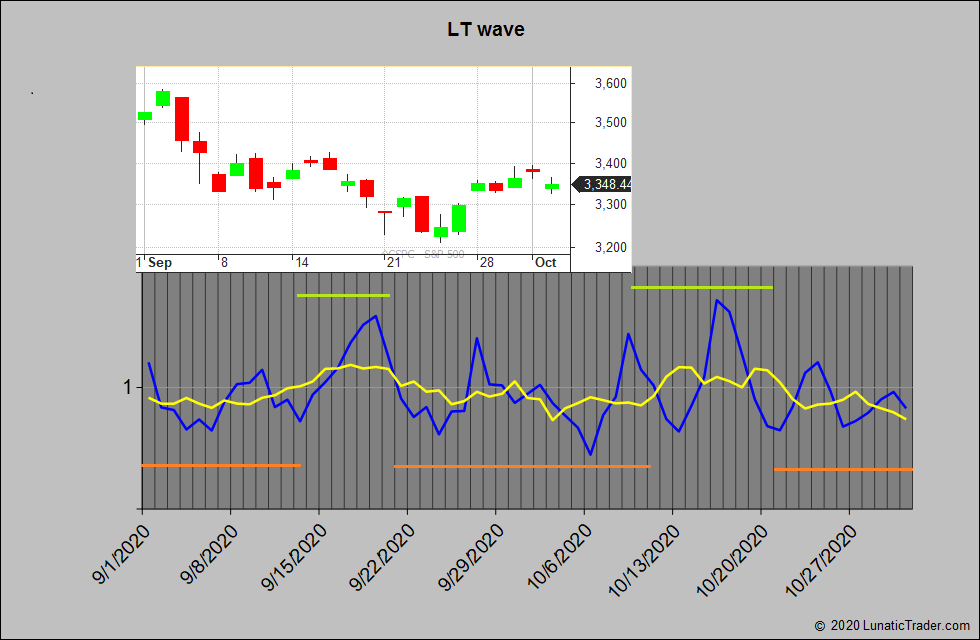Select the "Sep" label on inset chart
The width and height of the screenshot is (980, 640).
point(160,262)
